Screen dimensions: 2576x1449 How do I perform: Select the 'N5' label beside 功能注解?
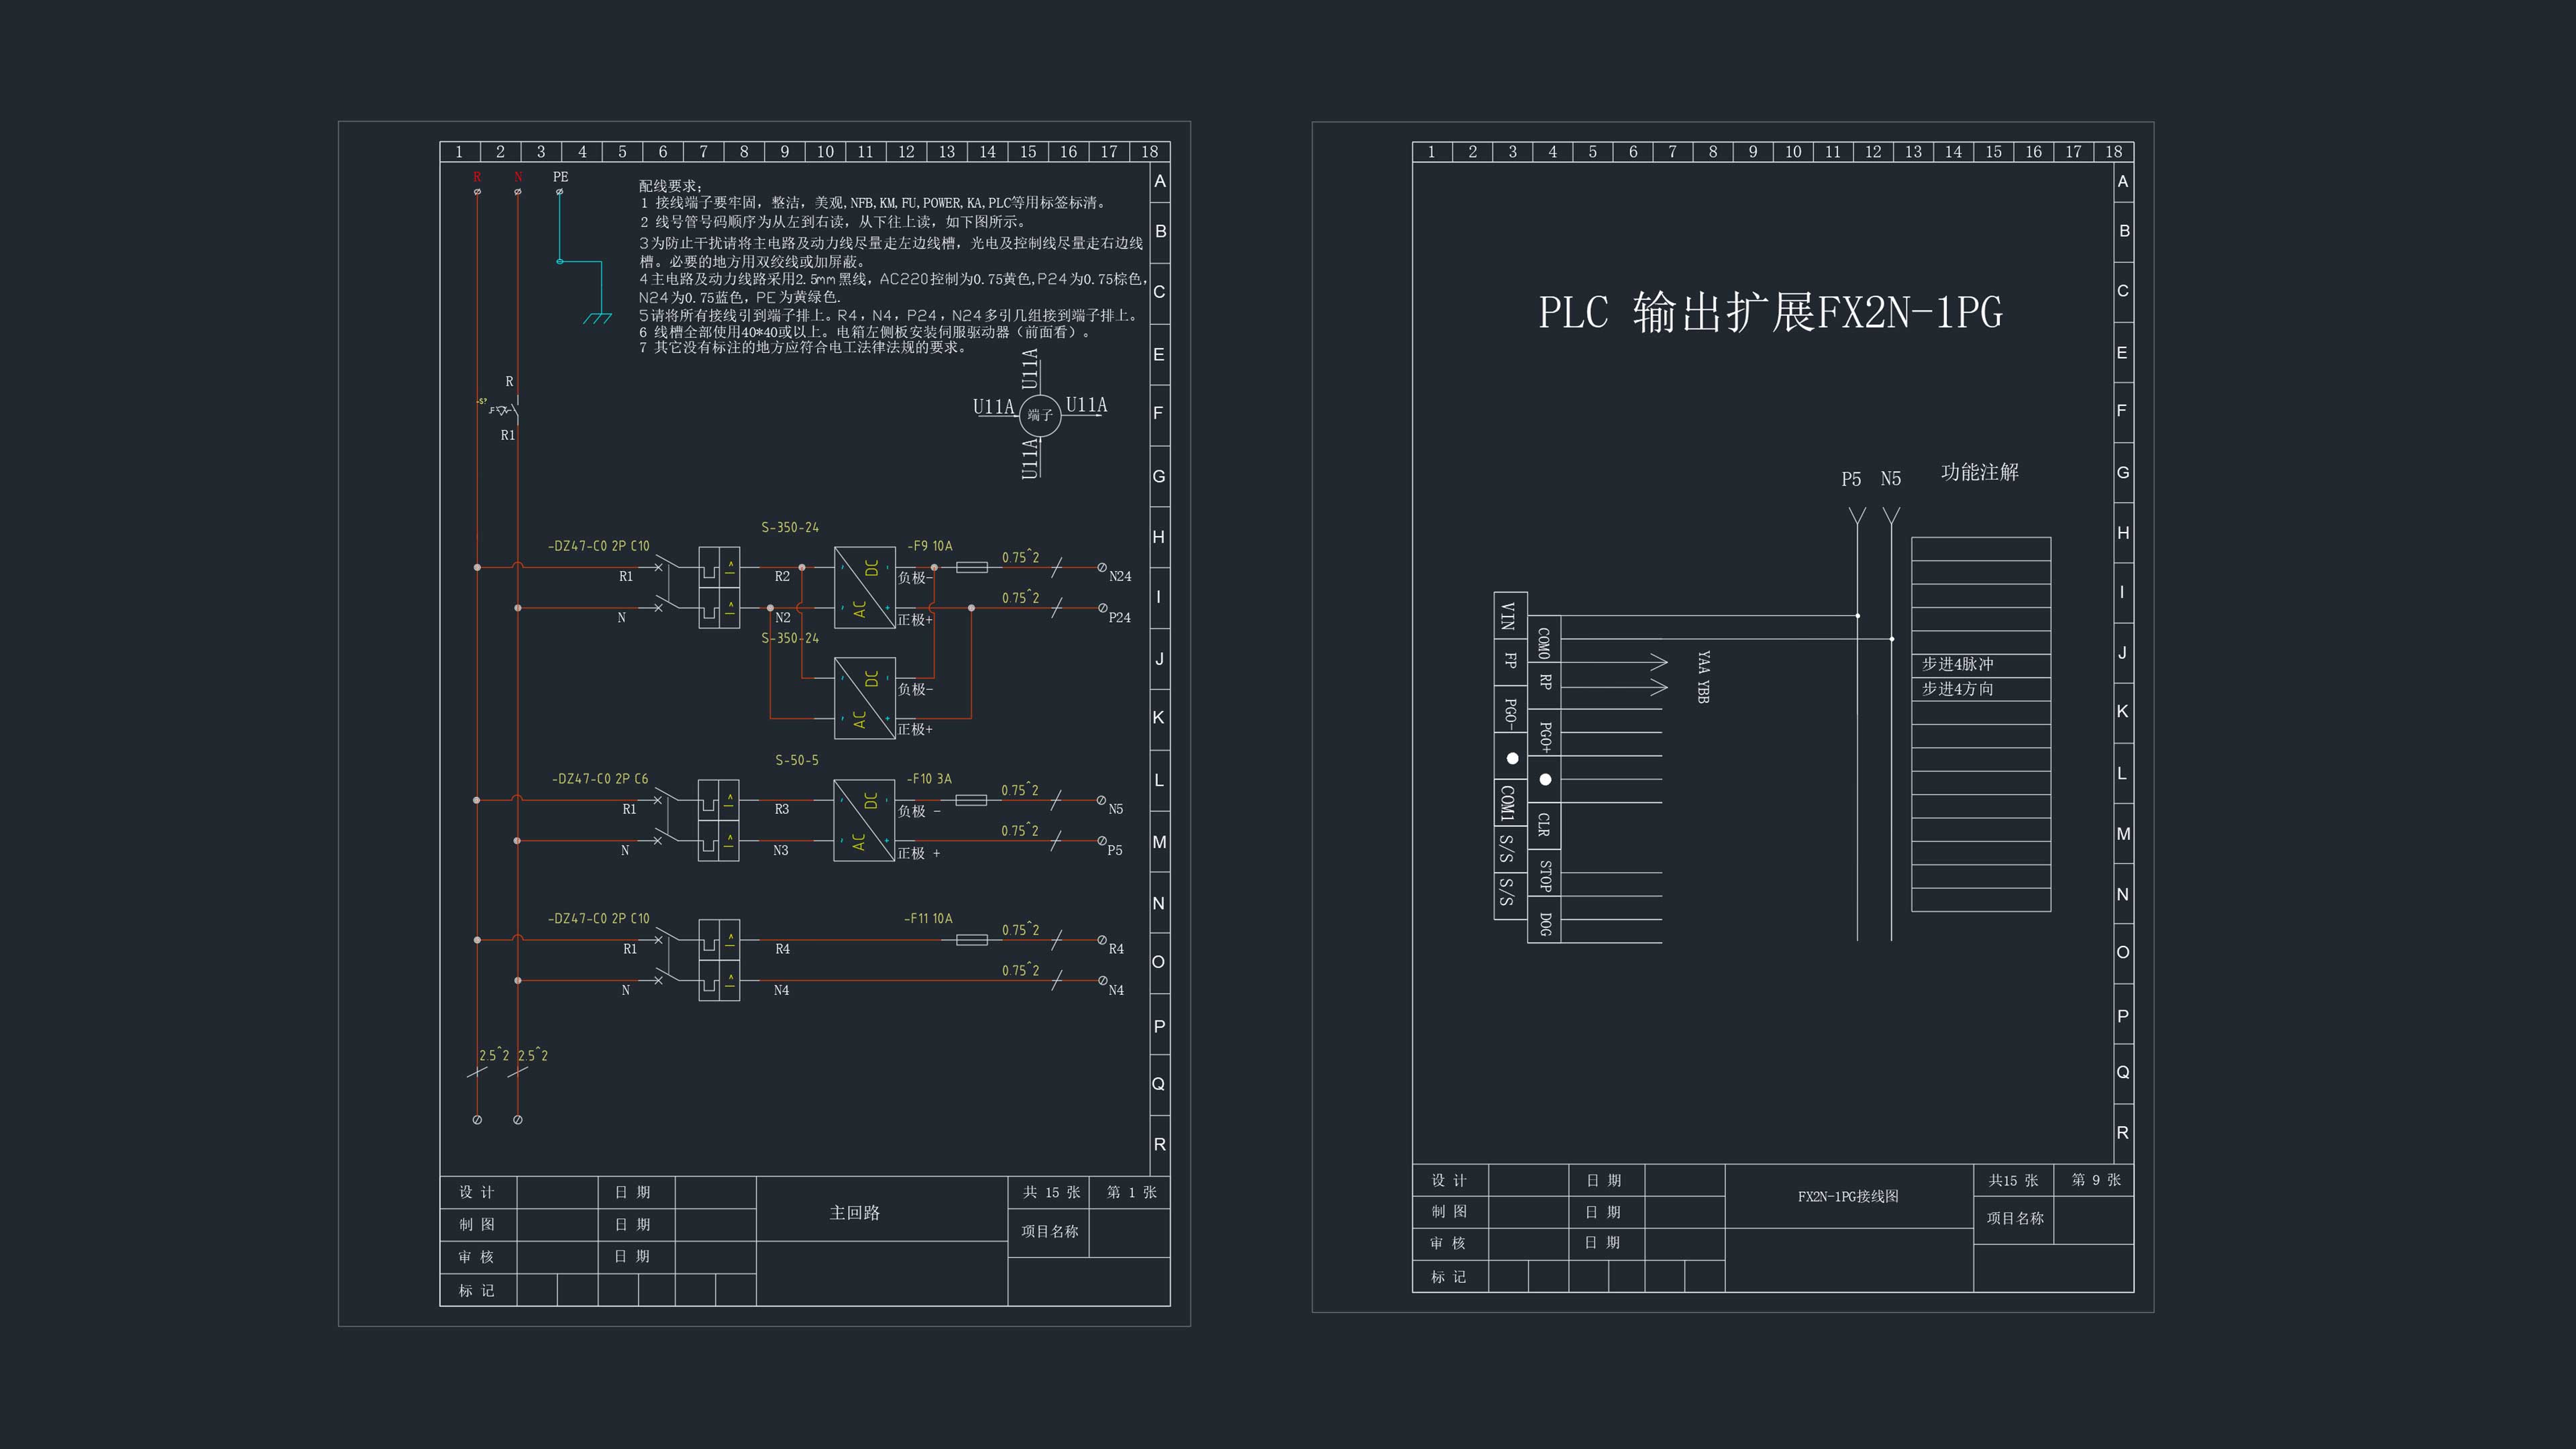pos(1890,479)
